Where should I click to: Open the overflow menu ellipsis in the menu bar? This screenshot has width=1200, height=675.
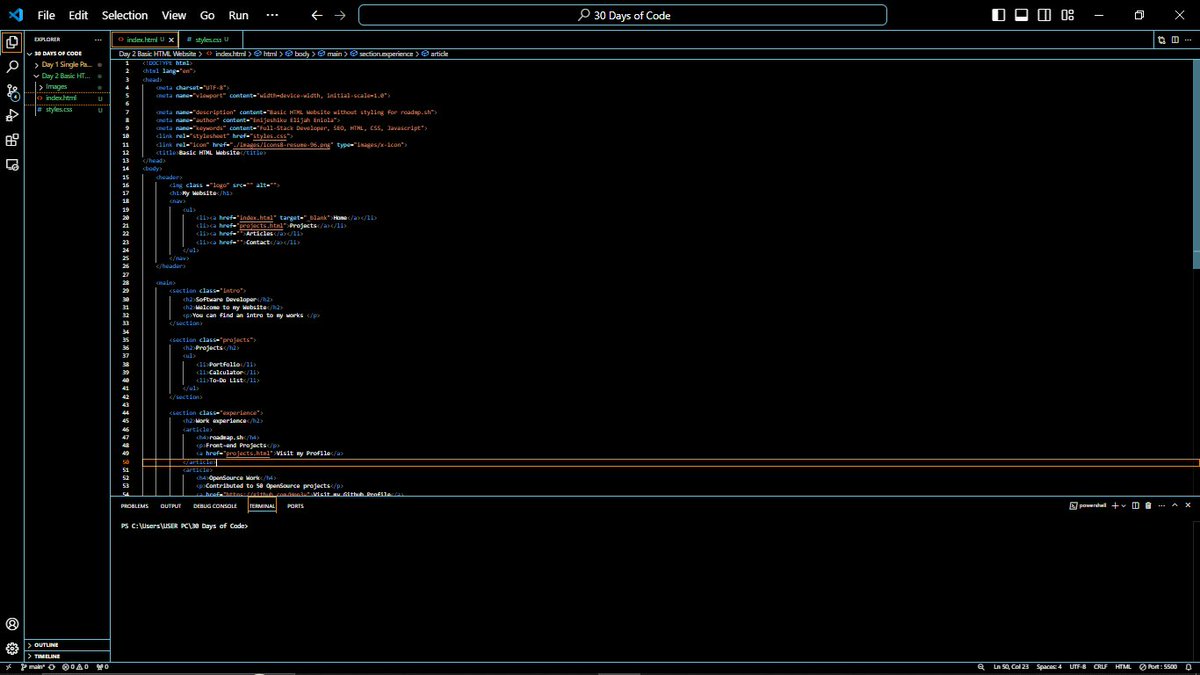[273, 15]
